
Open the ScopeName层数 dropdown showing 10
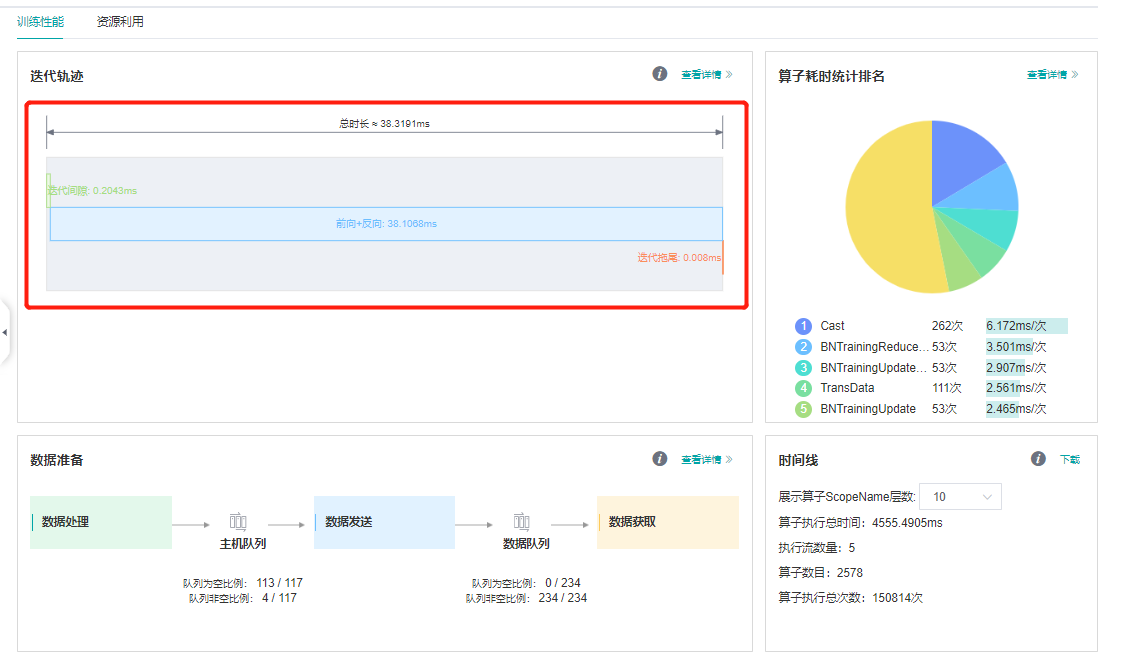tap(960, 497)
